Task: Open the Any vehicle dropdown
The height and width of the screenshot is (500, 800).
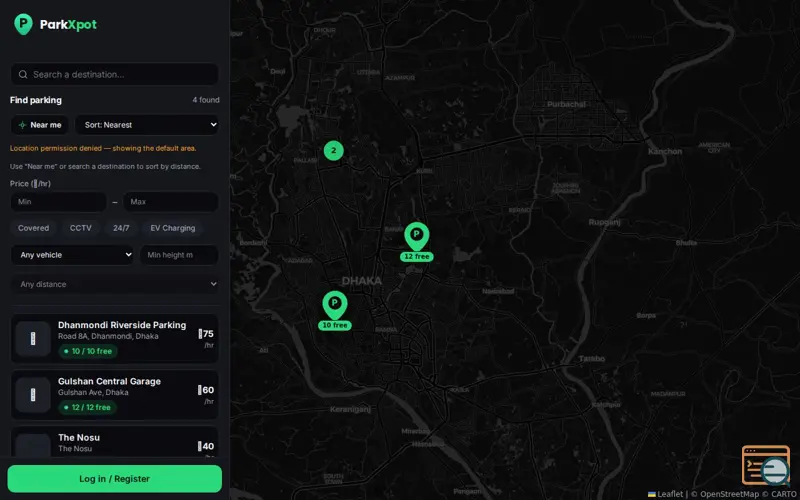Action: [73, 255]
